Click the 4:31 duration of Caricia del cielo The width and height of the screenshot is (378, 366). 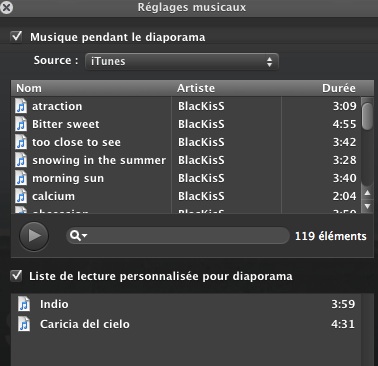[343, 324]
